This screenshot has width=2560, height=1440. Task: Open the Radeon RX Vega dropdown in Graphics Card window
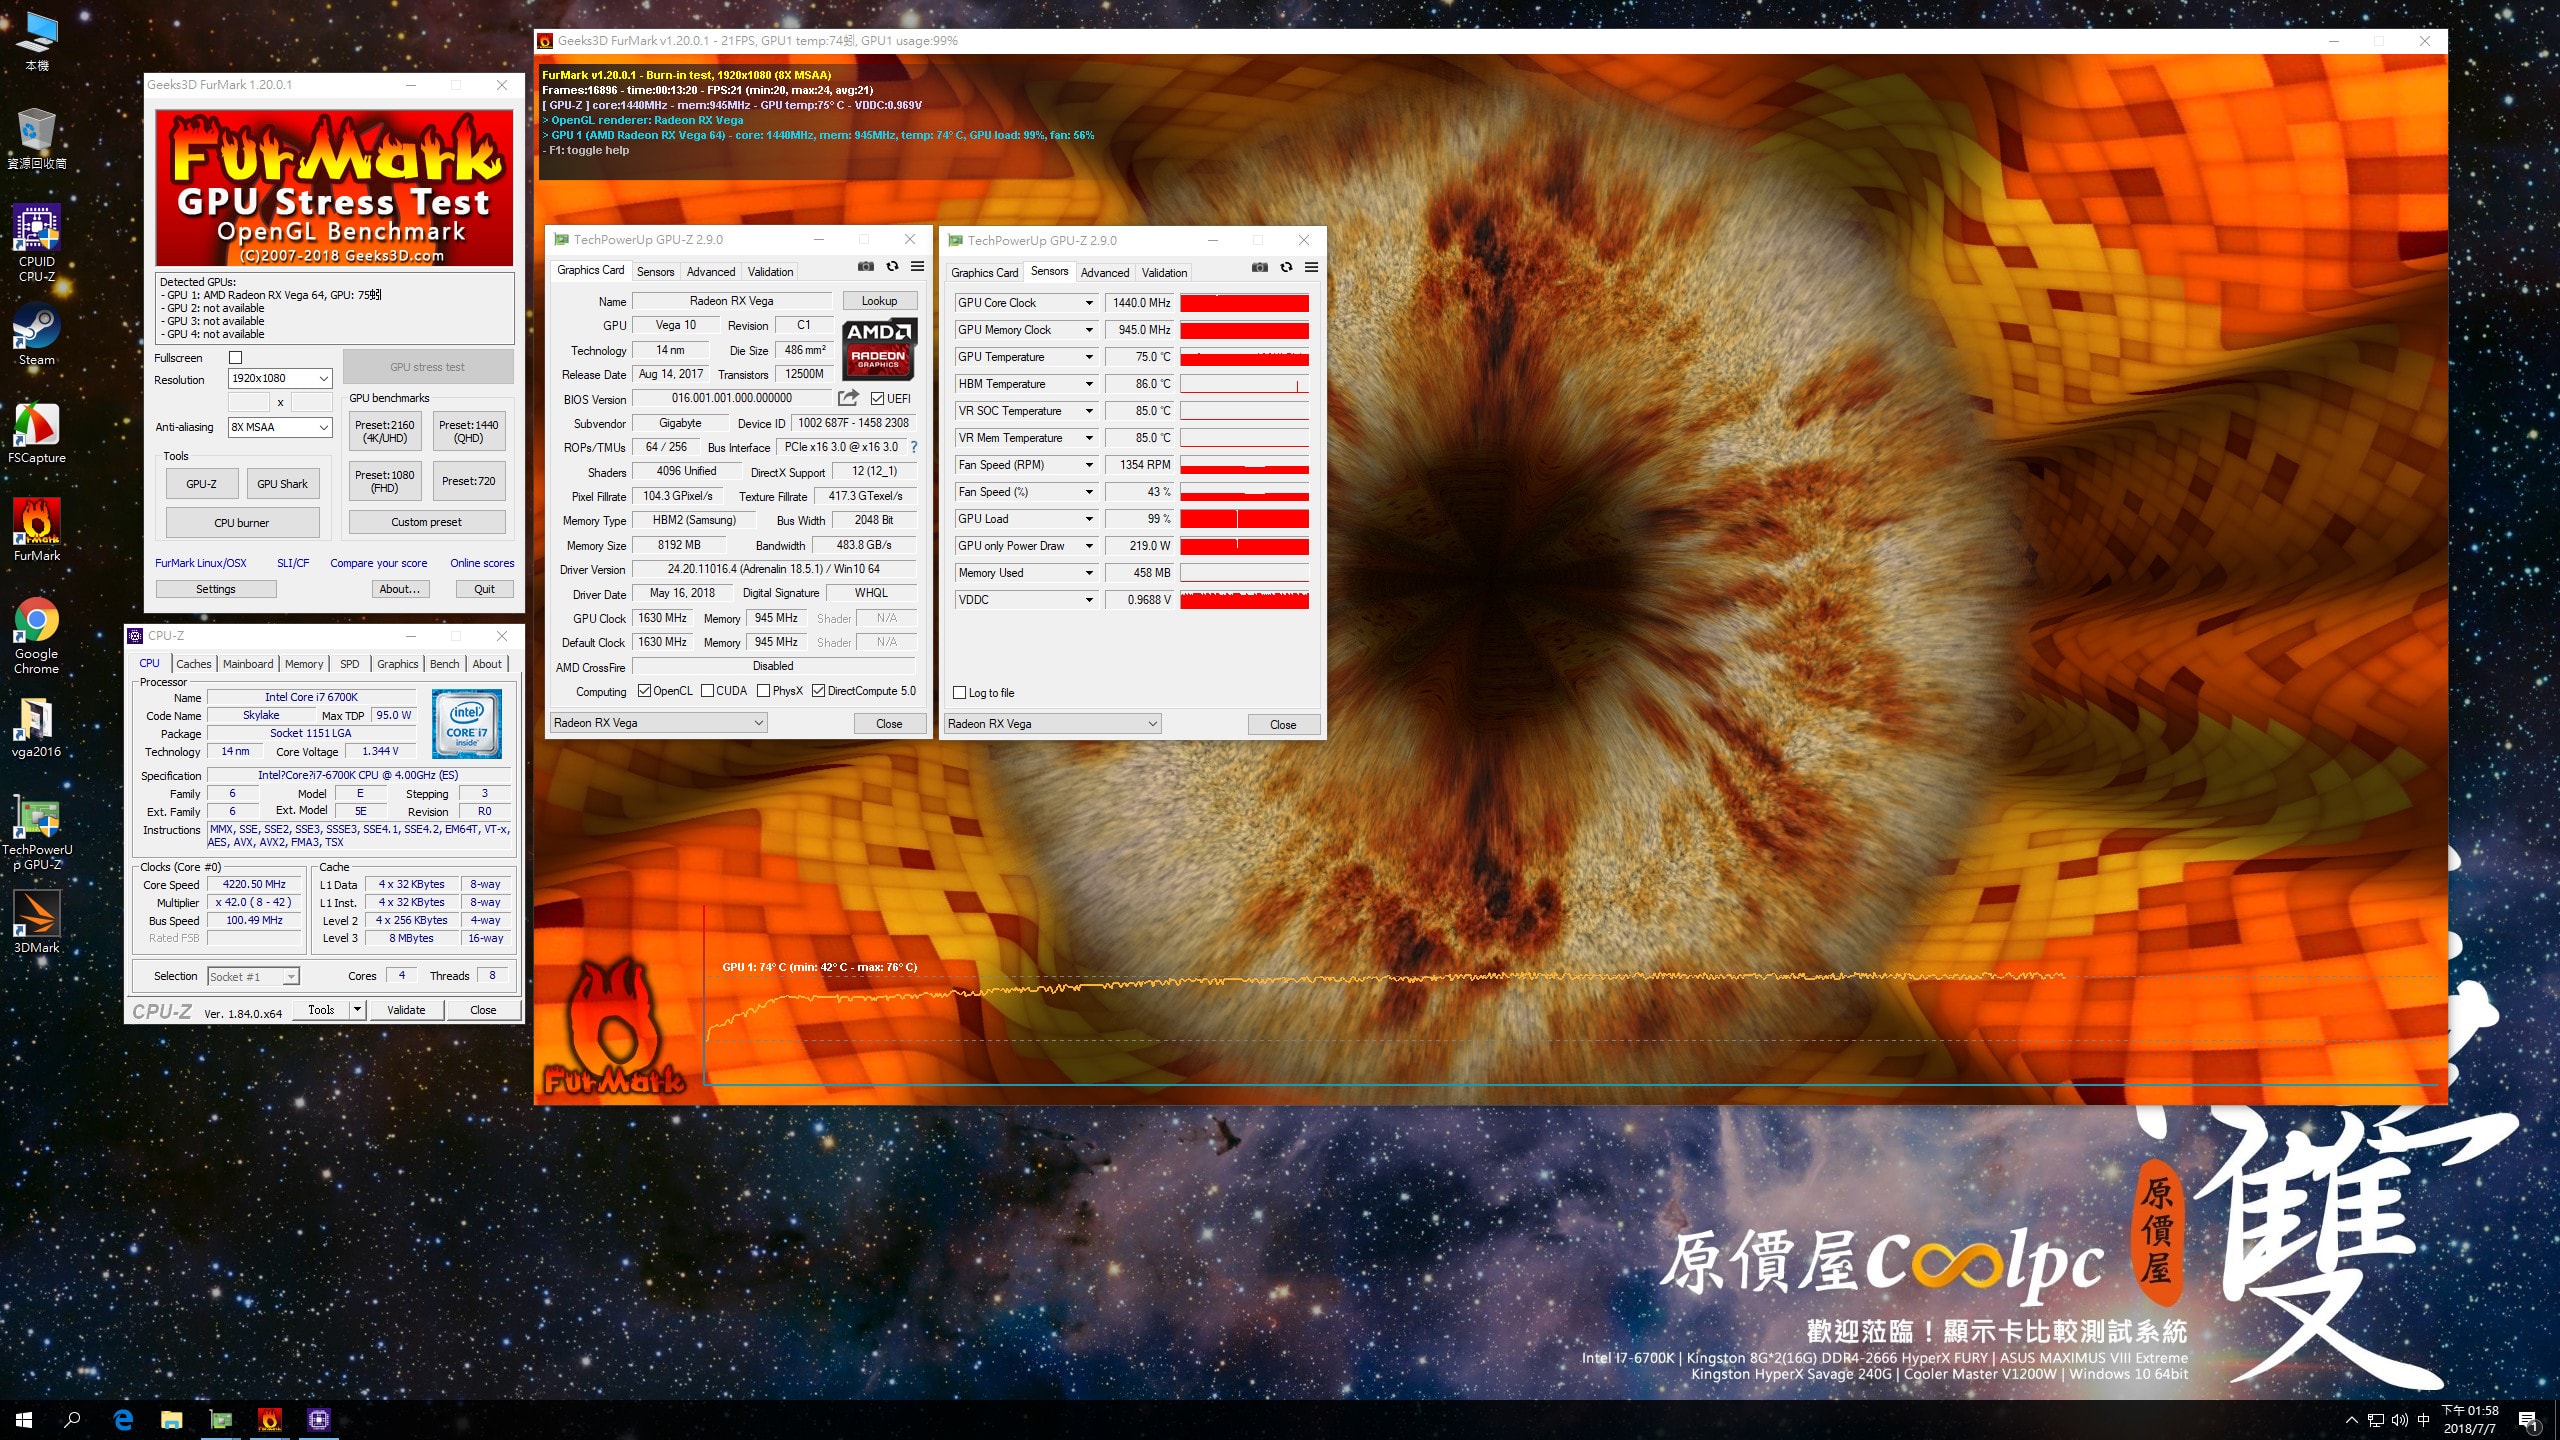coord(658,723)
